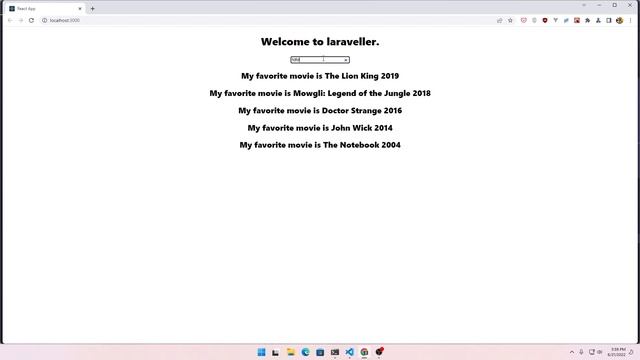Toggle the browser side panel icon
The width and height of the screenshot is (640, 360).
tap(609, 20)
